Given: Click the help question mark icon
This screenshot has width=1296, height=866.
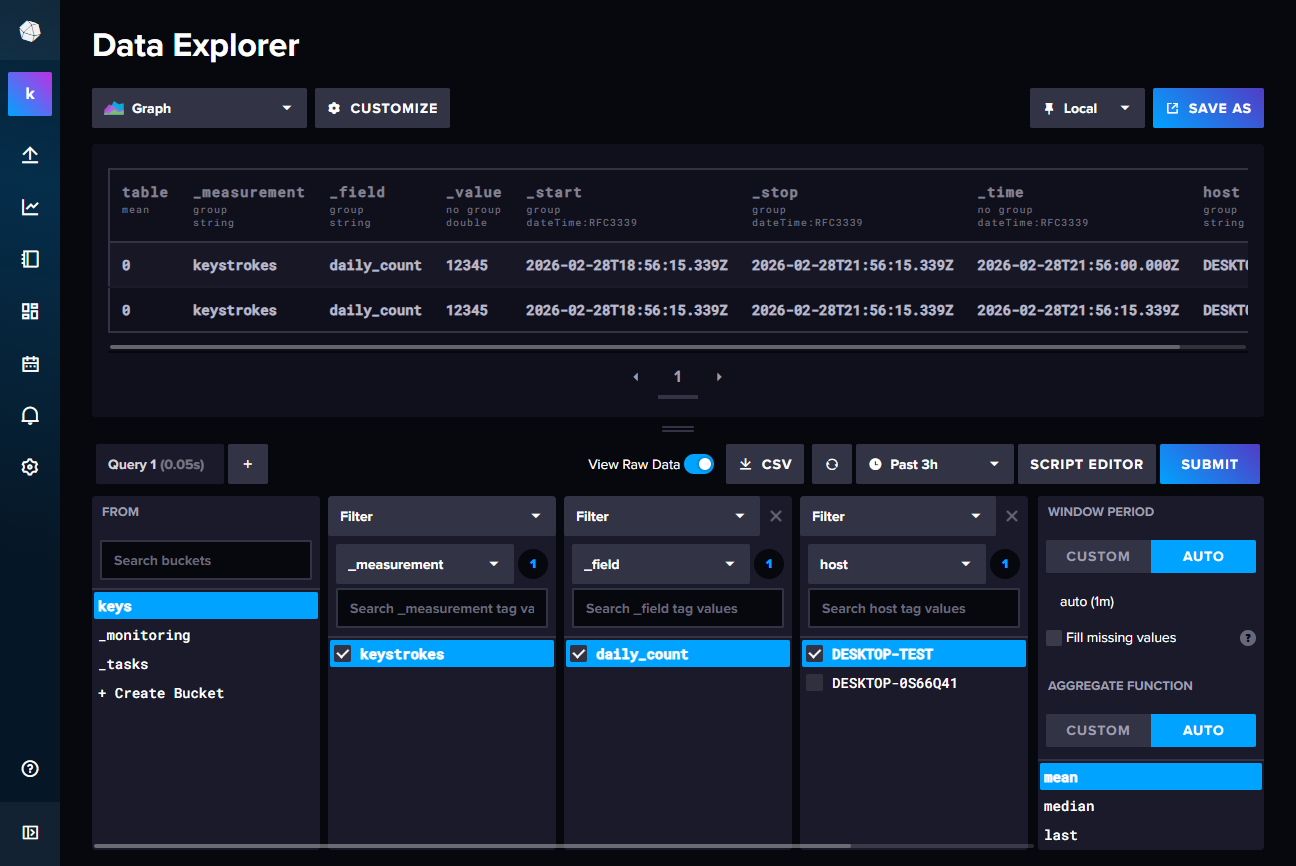Looking at the screenshot, I should [30, 769].
